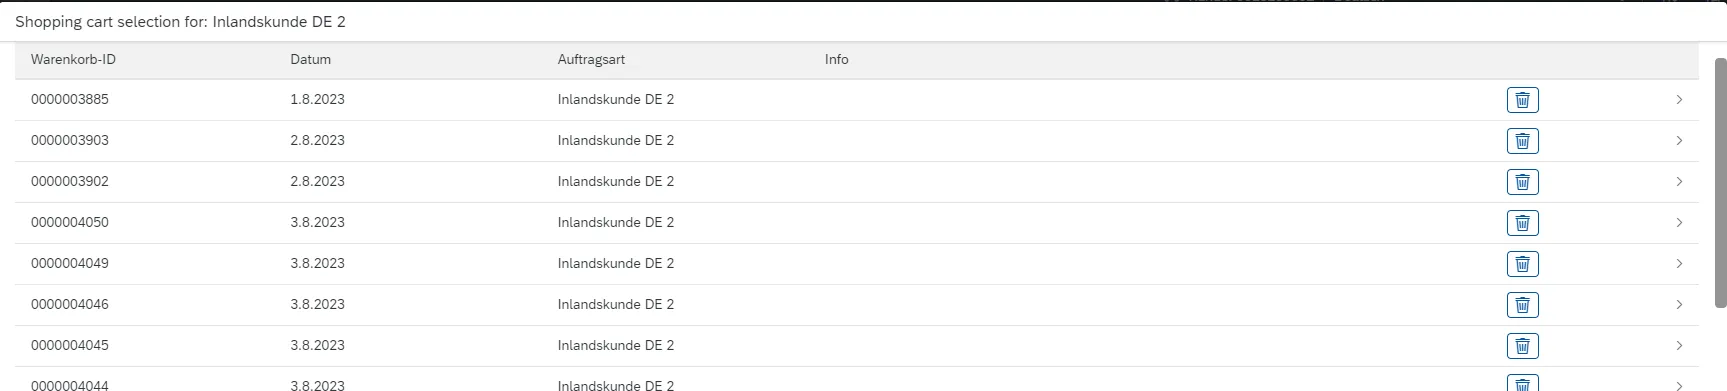This screenshot has width=1727, height=391.
Task: Open cart 0000004045 via row chevron
Action: [1679, 346]
